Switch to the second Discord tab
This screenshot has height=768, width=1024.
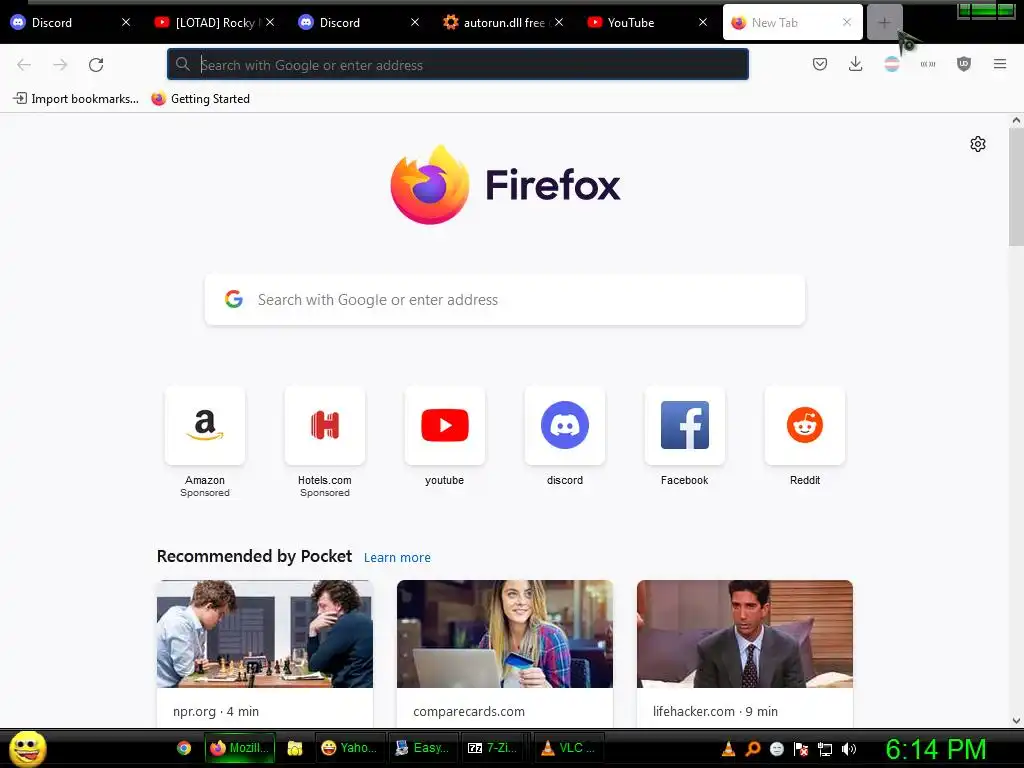(x=359, y=23)
